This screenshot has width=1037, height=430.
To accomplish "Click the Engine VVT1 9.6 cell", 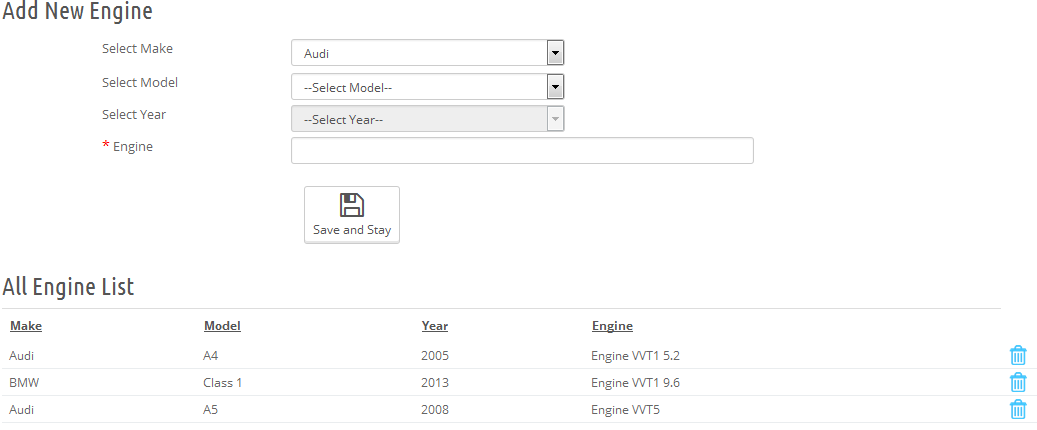I will tap(635, 382).
